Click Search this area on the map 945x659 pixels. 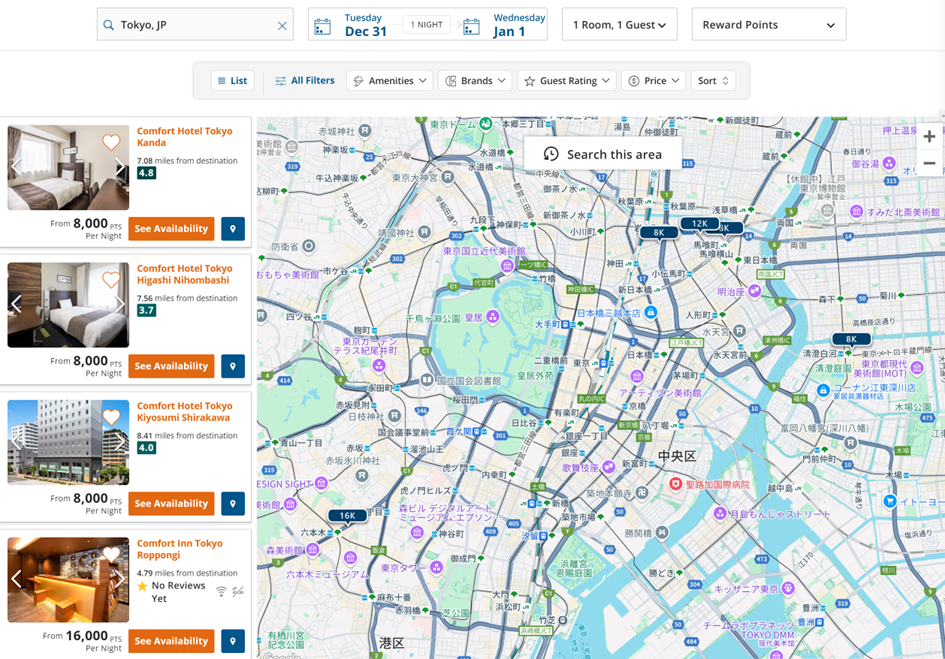point(603,154)
